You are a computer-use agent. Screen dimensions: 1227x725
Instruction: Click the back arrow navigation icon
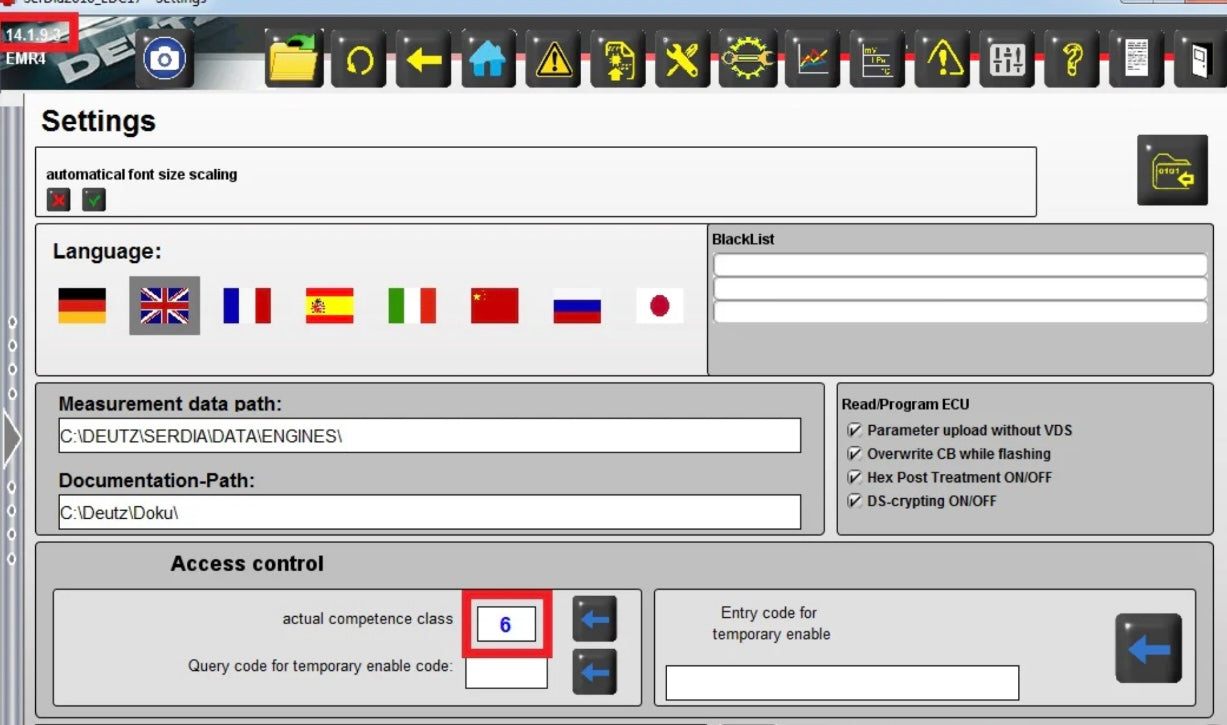click(x=423, y=60)
